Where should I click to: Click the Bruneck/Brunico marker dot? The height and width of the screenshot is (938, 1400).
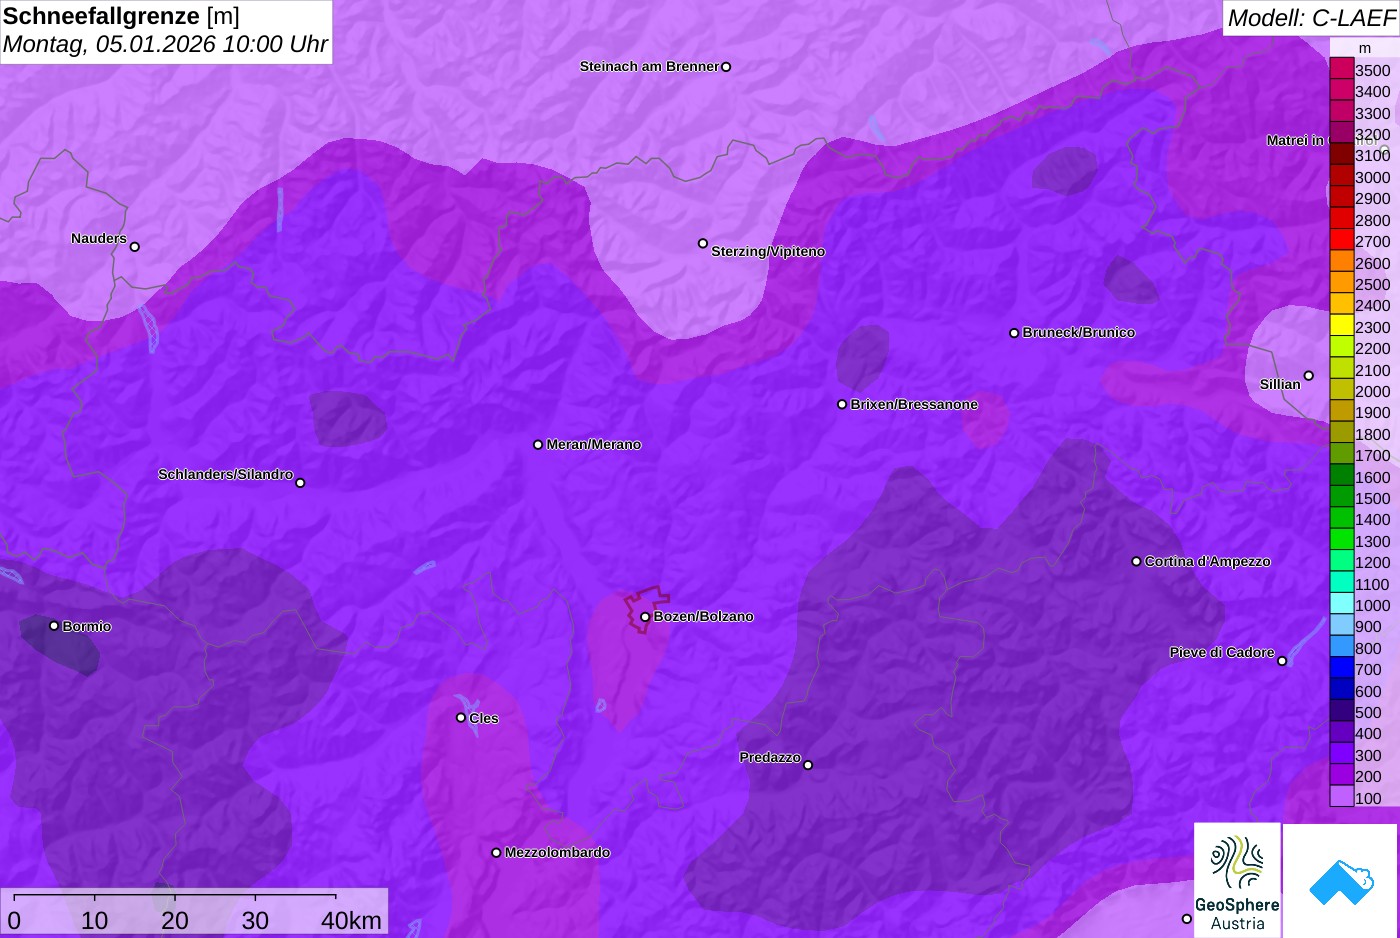coord(1014,333)
